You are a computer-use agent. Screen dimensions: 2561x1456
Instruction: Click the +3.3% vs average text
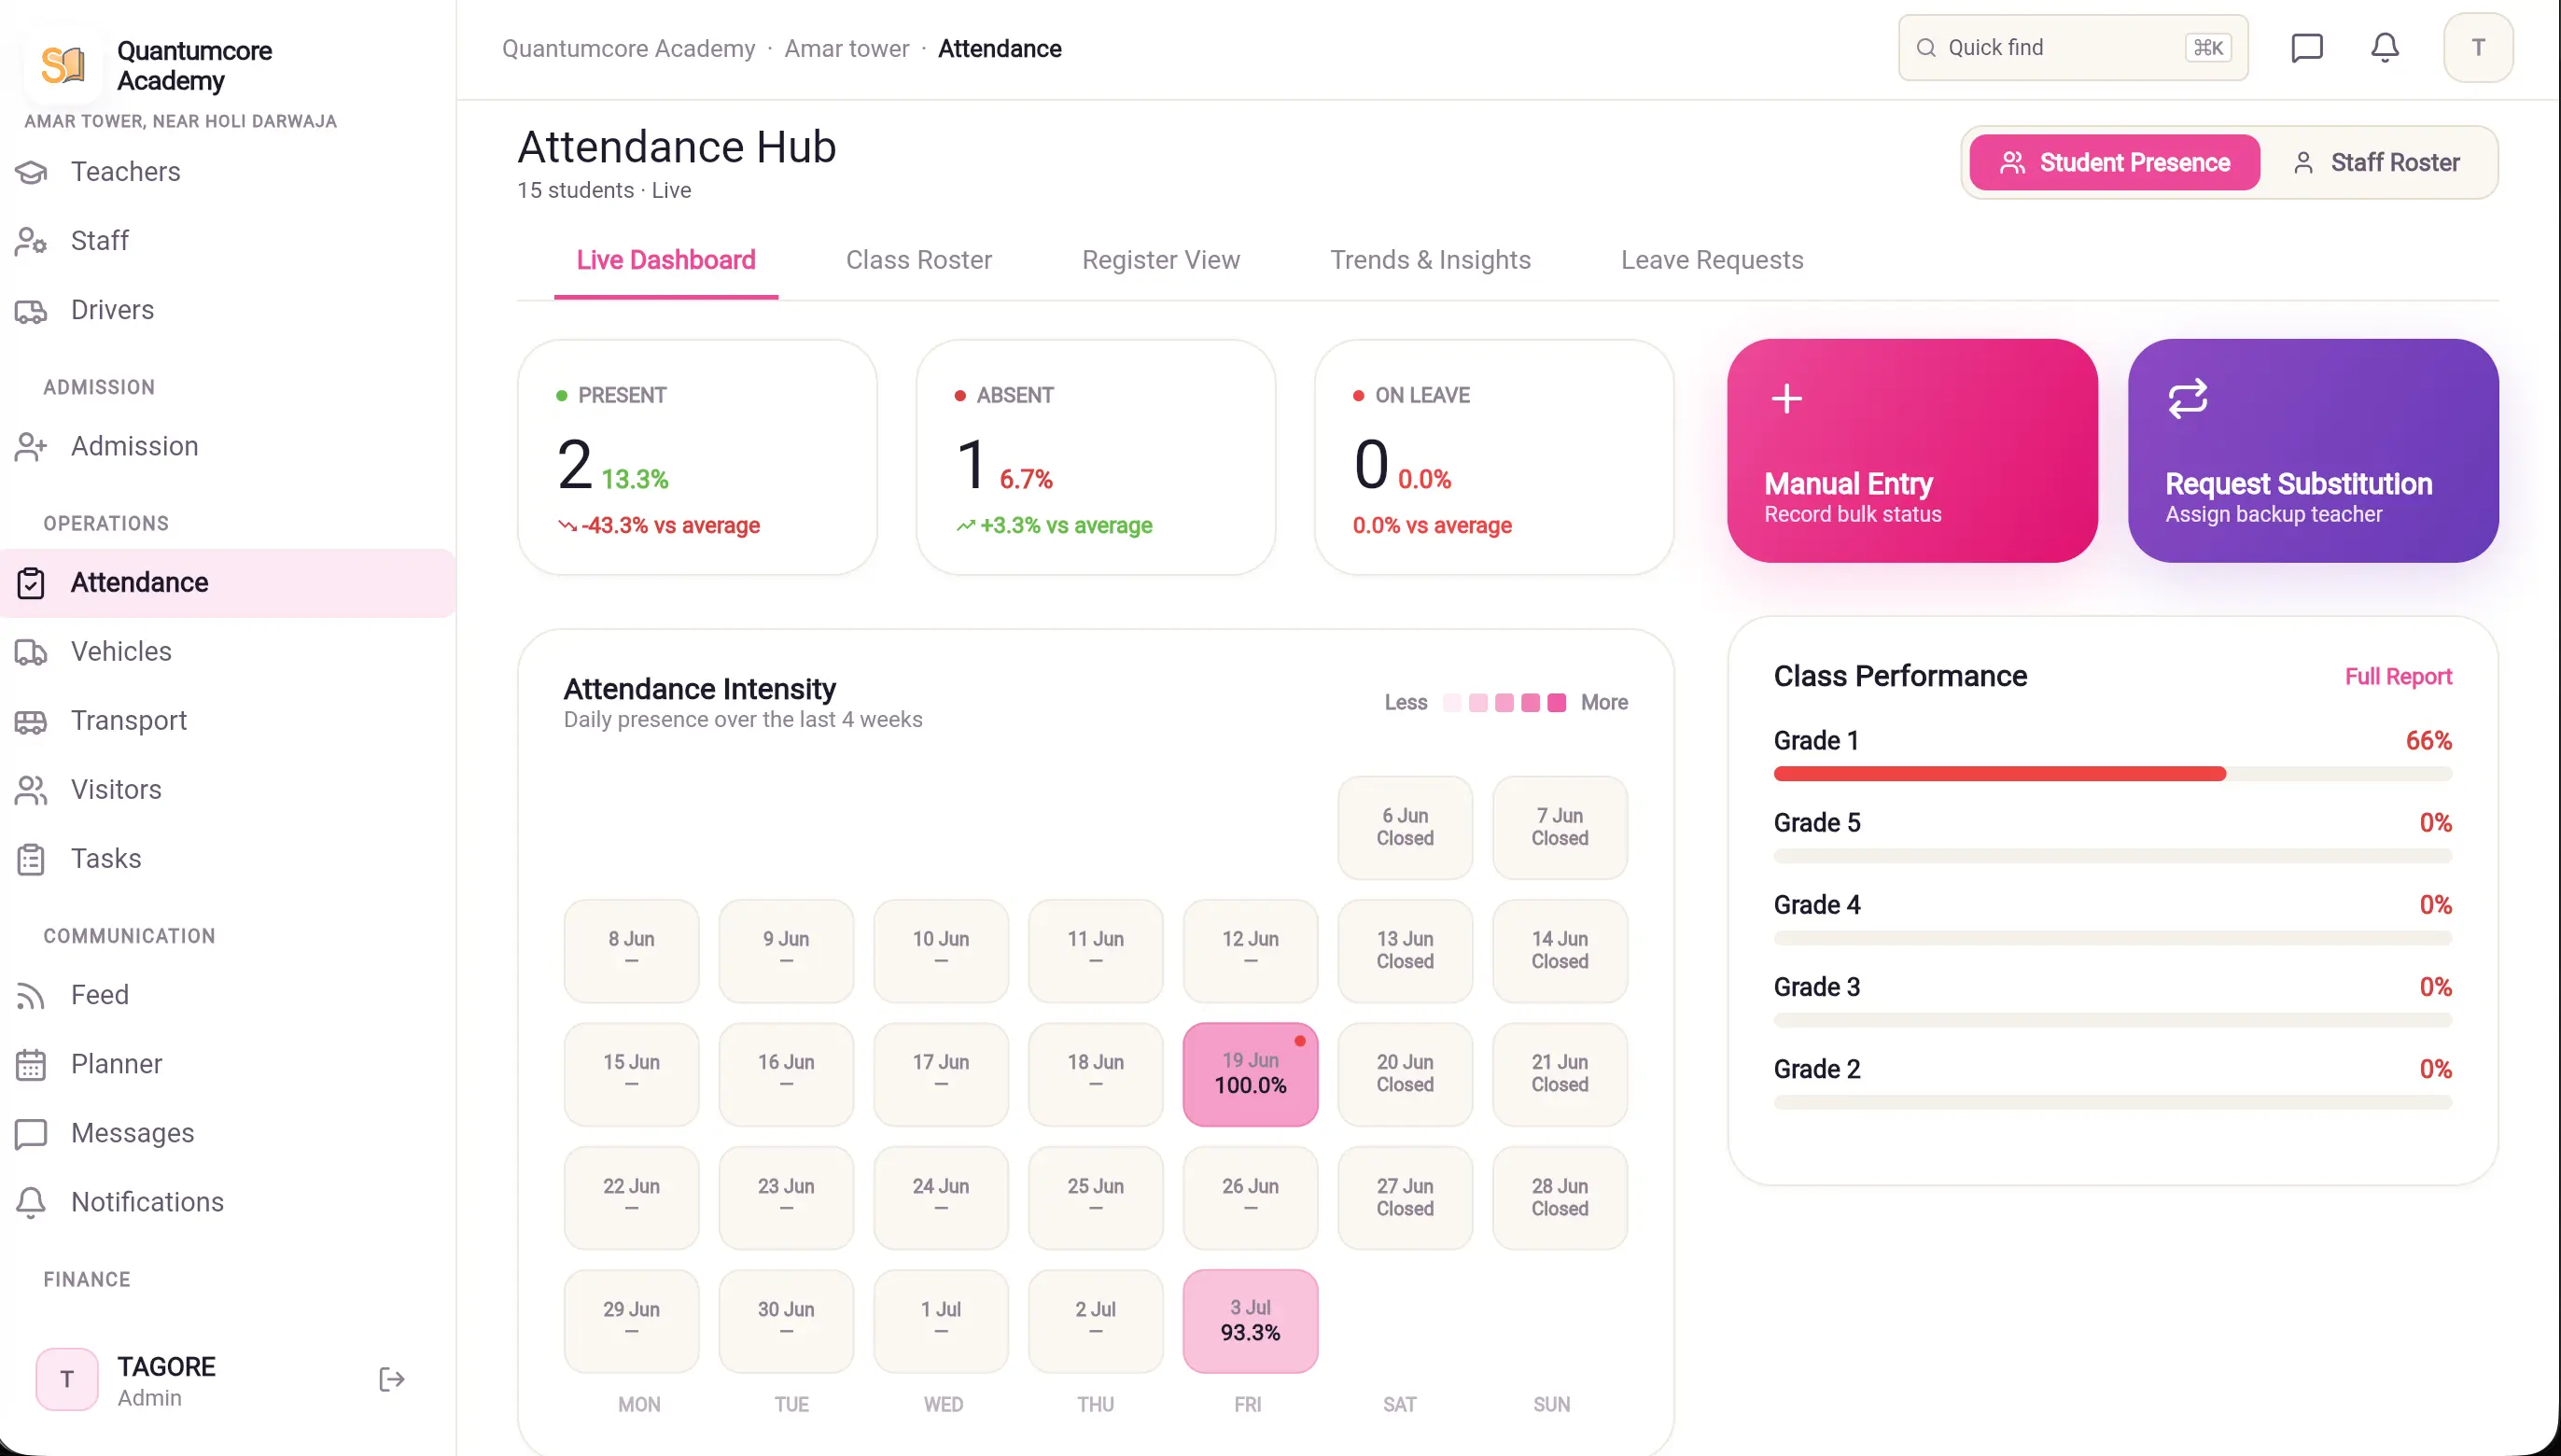(x=1066, y=525)
